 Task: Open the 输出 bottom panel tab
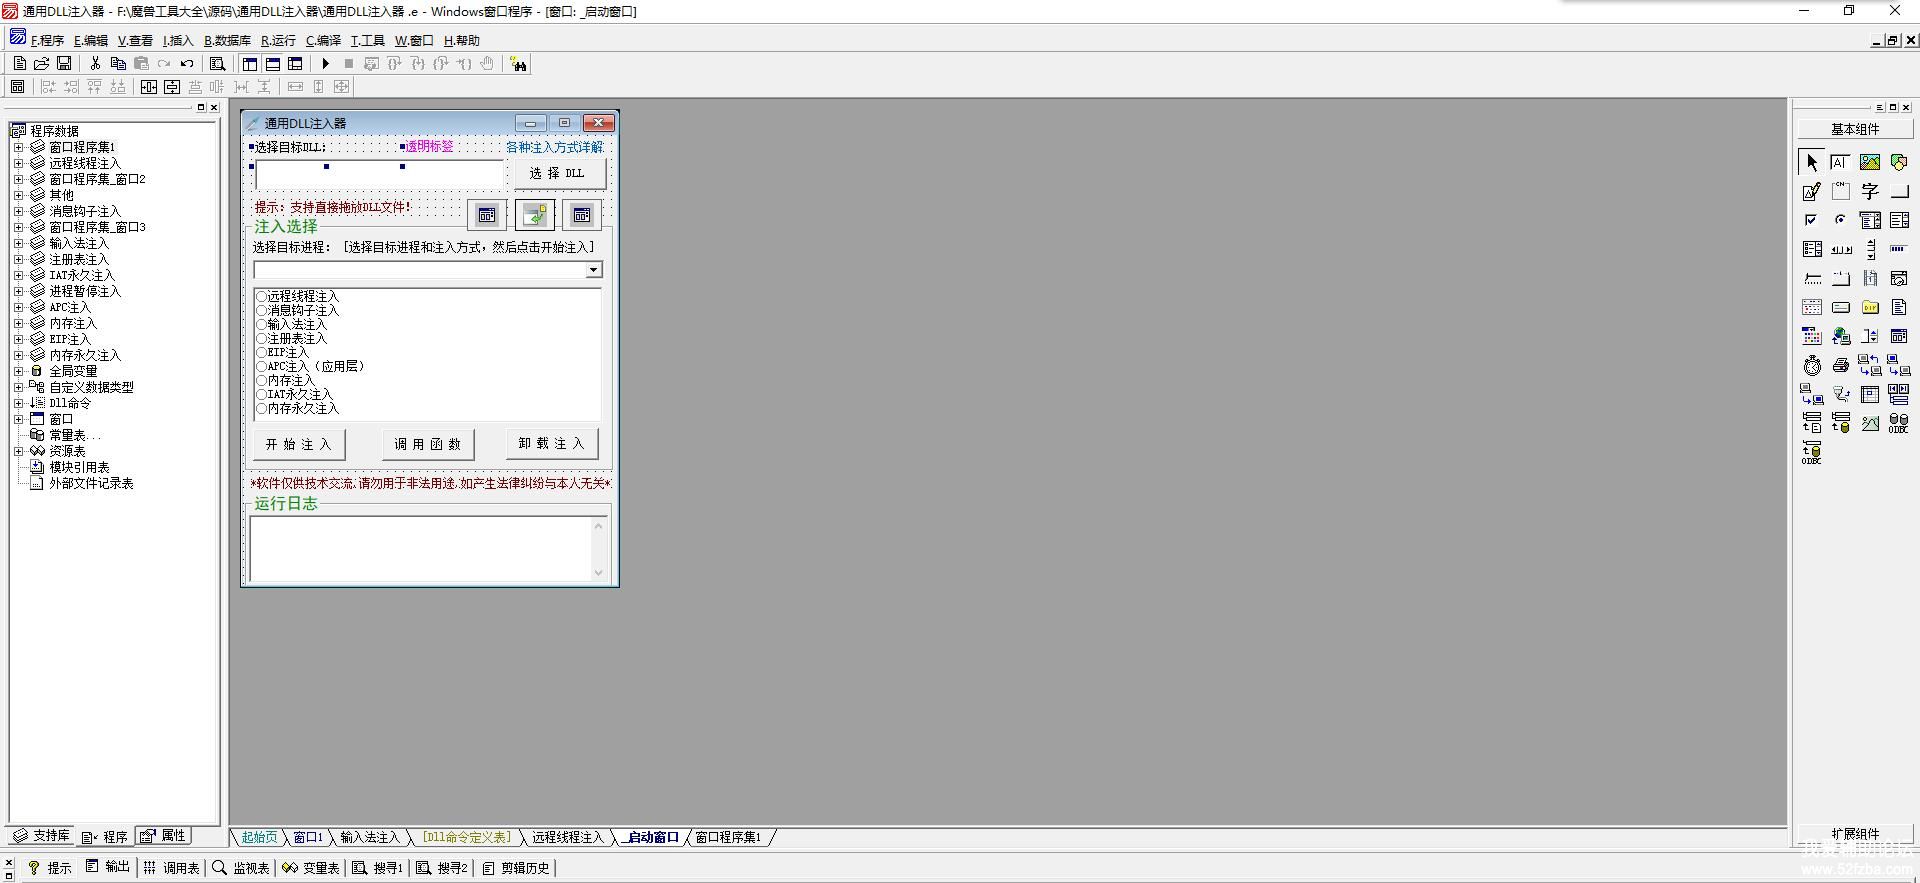coord(108,867)
